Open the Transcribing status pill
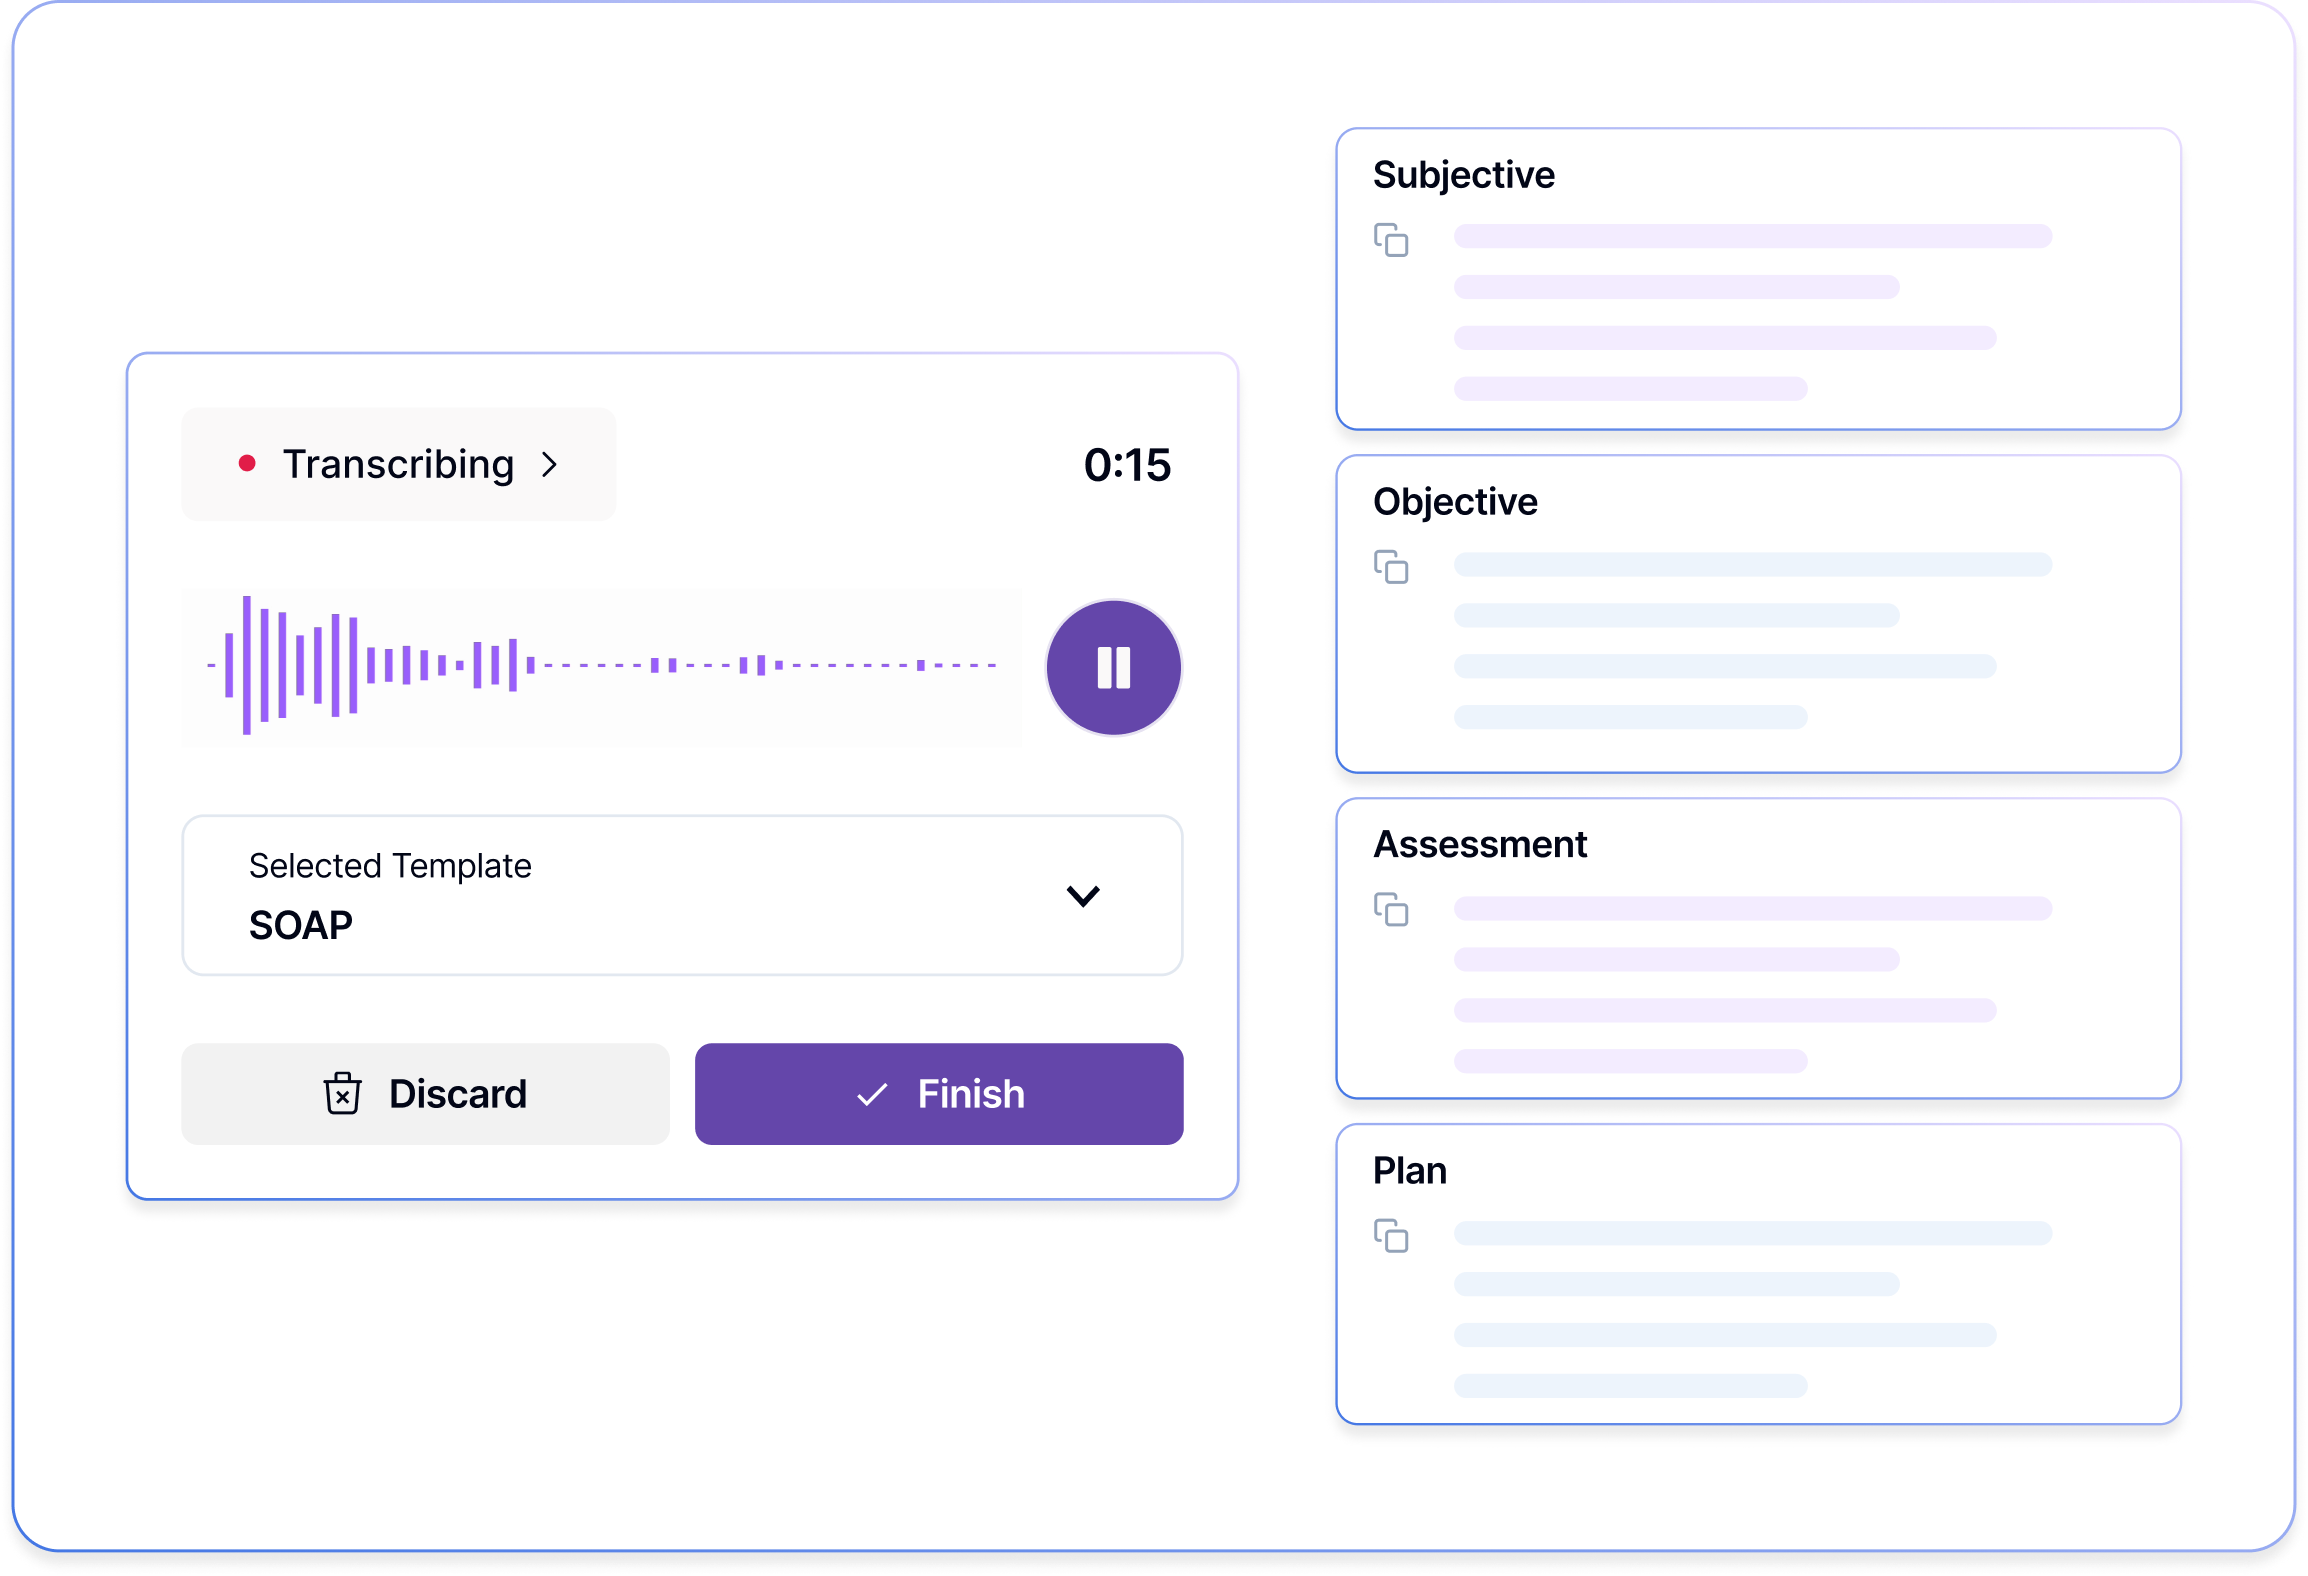Screen dimensions: 2308x1576 coord(398,464)
